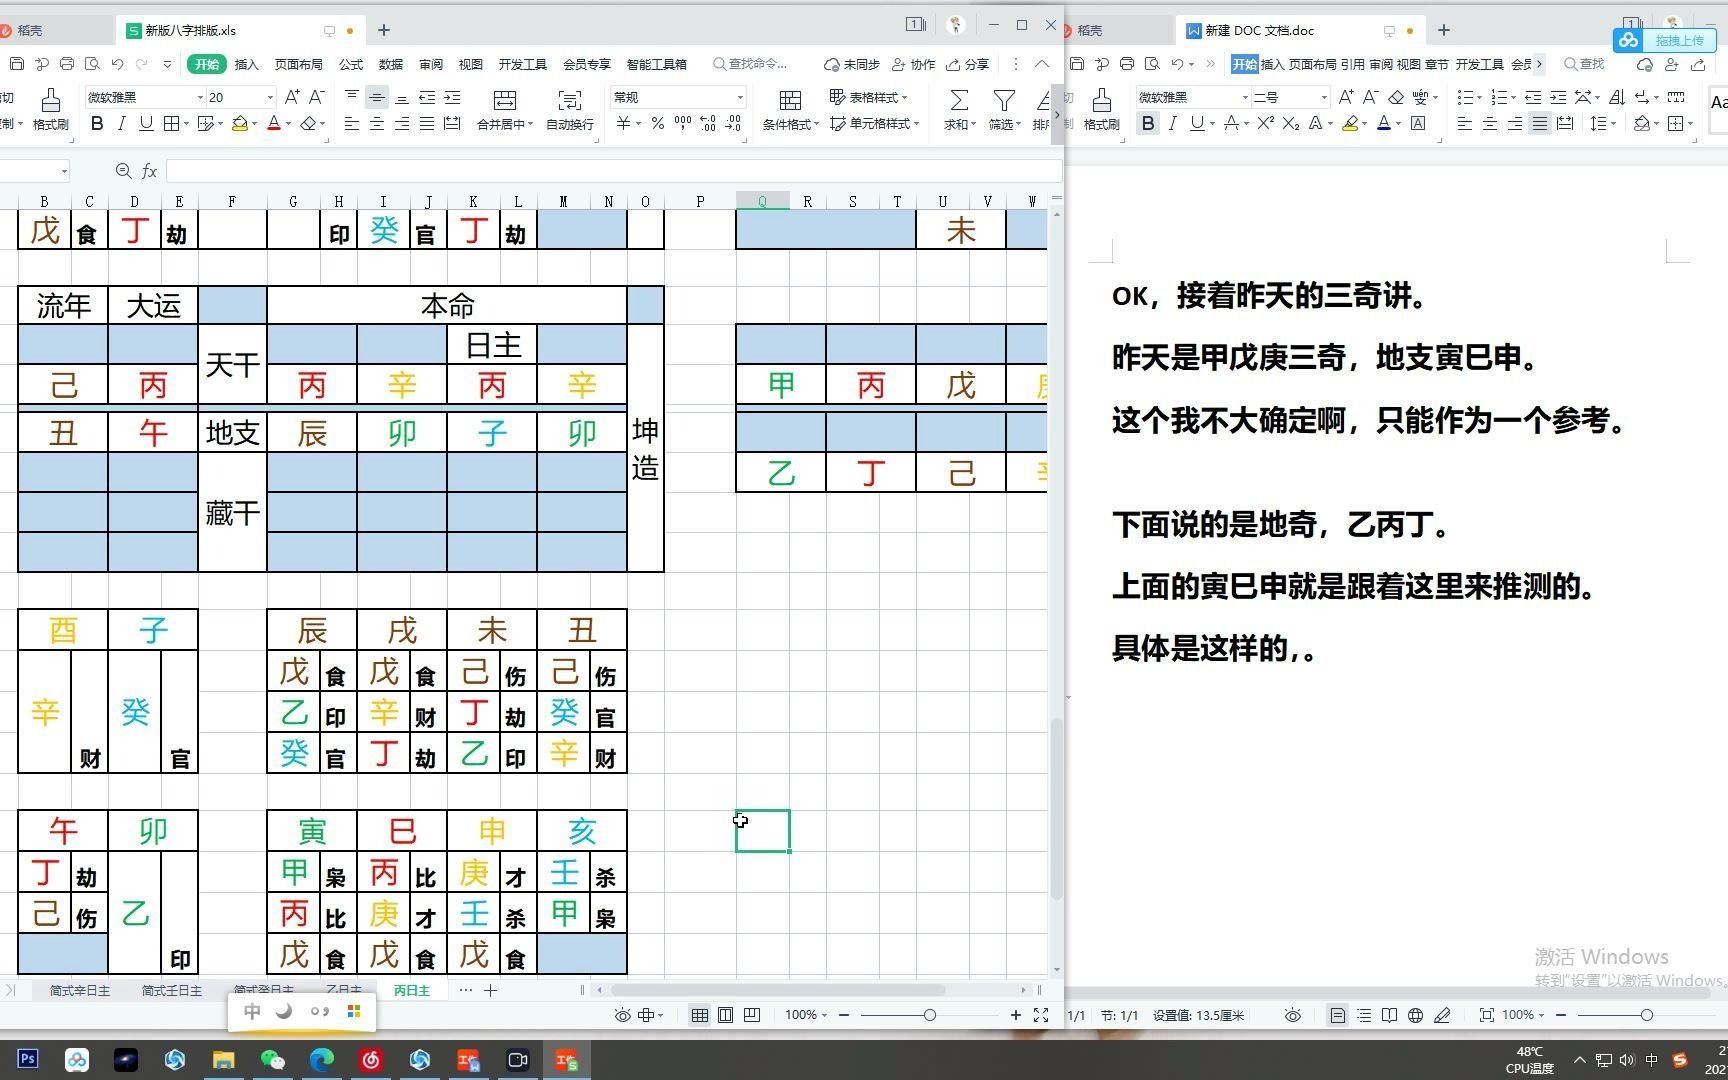Open Microsoft Edge from the taskbar
1728x1080 pixels.
pos(321,1059)
